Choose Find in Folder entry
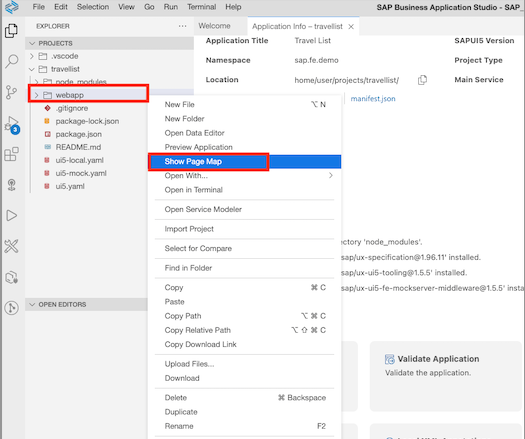Viewport: 525px width, 439px height. (244, 268)
